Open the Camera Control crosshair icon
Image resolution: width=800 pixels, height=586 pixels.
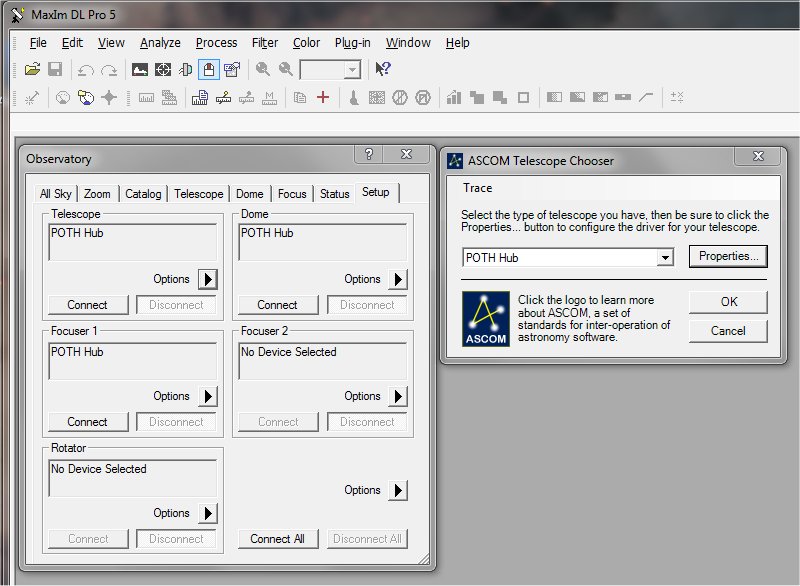coord(163,69)
